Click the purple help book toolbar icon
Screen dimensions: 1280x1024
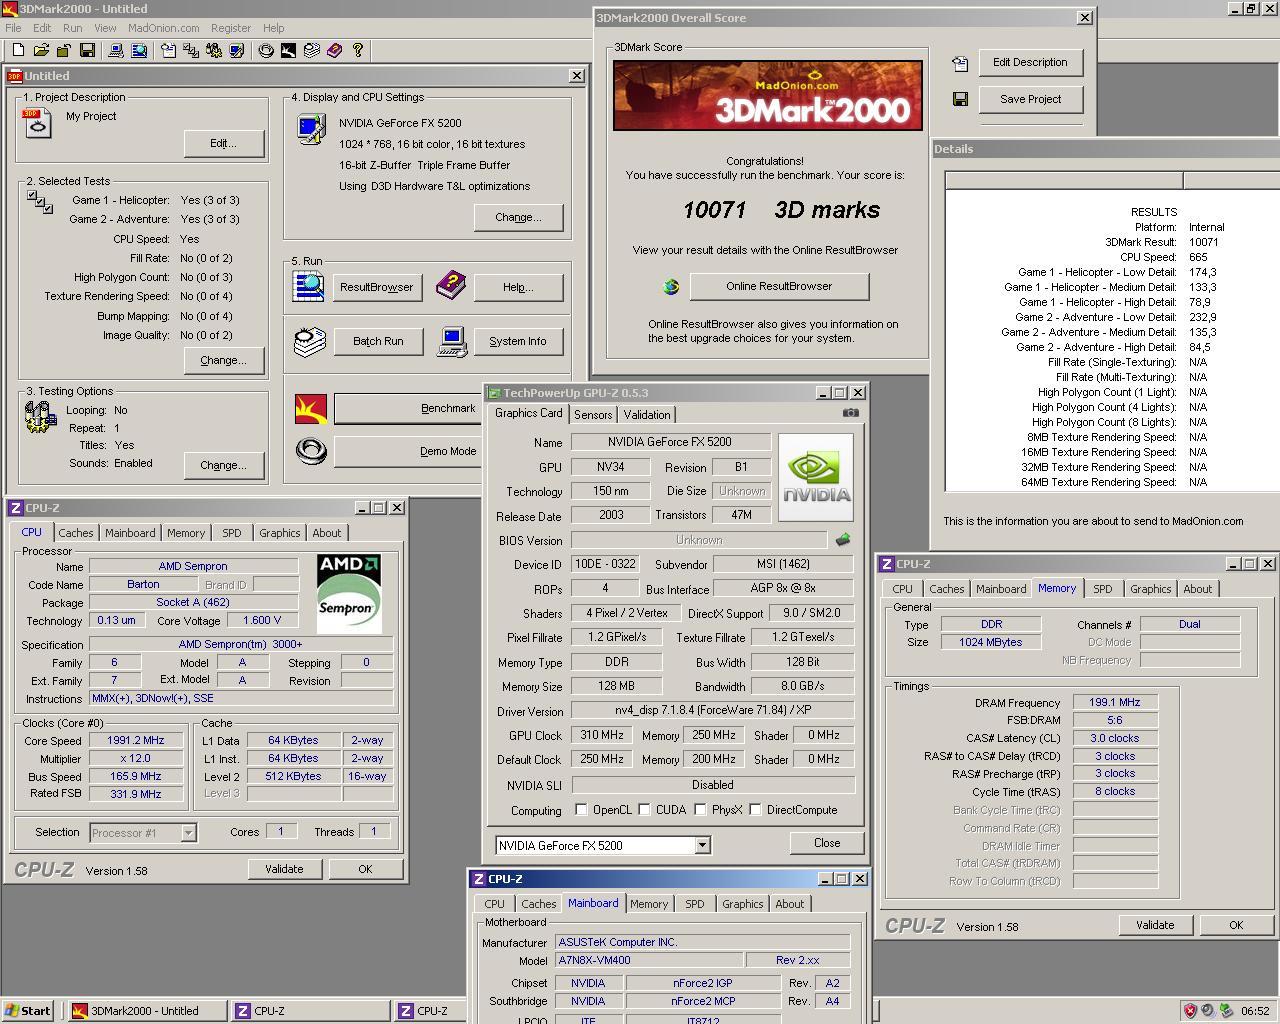coord(334,50)
